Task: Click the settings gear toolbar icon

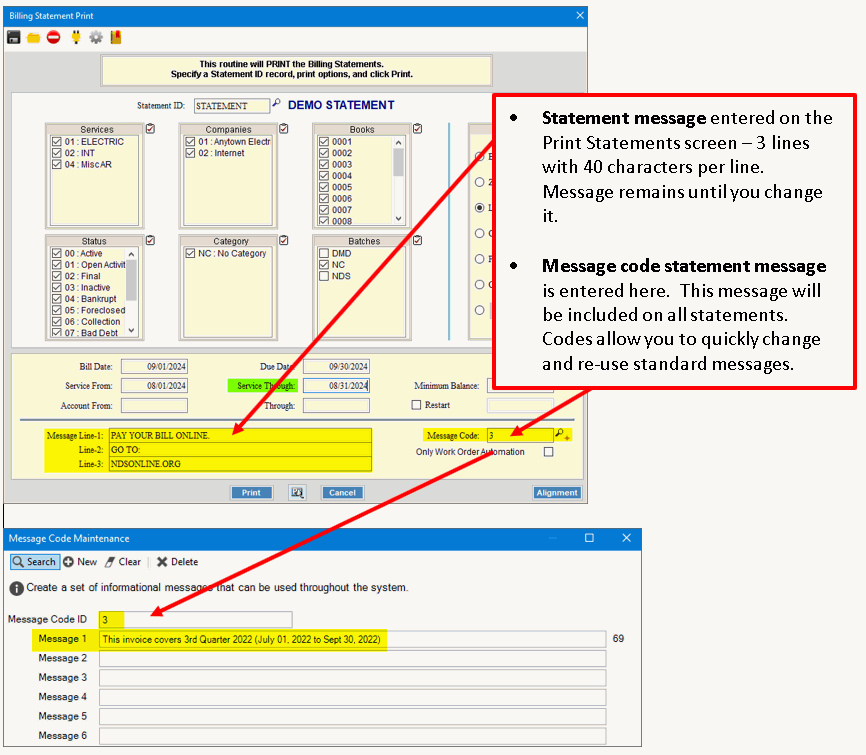Action: 96,37
